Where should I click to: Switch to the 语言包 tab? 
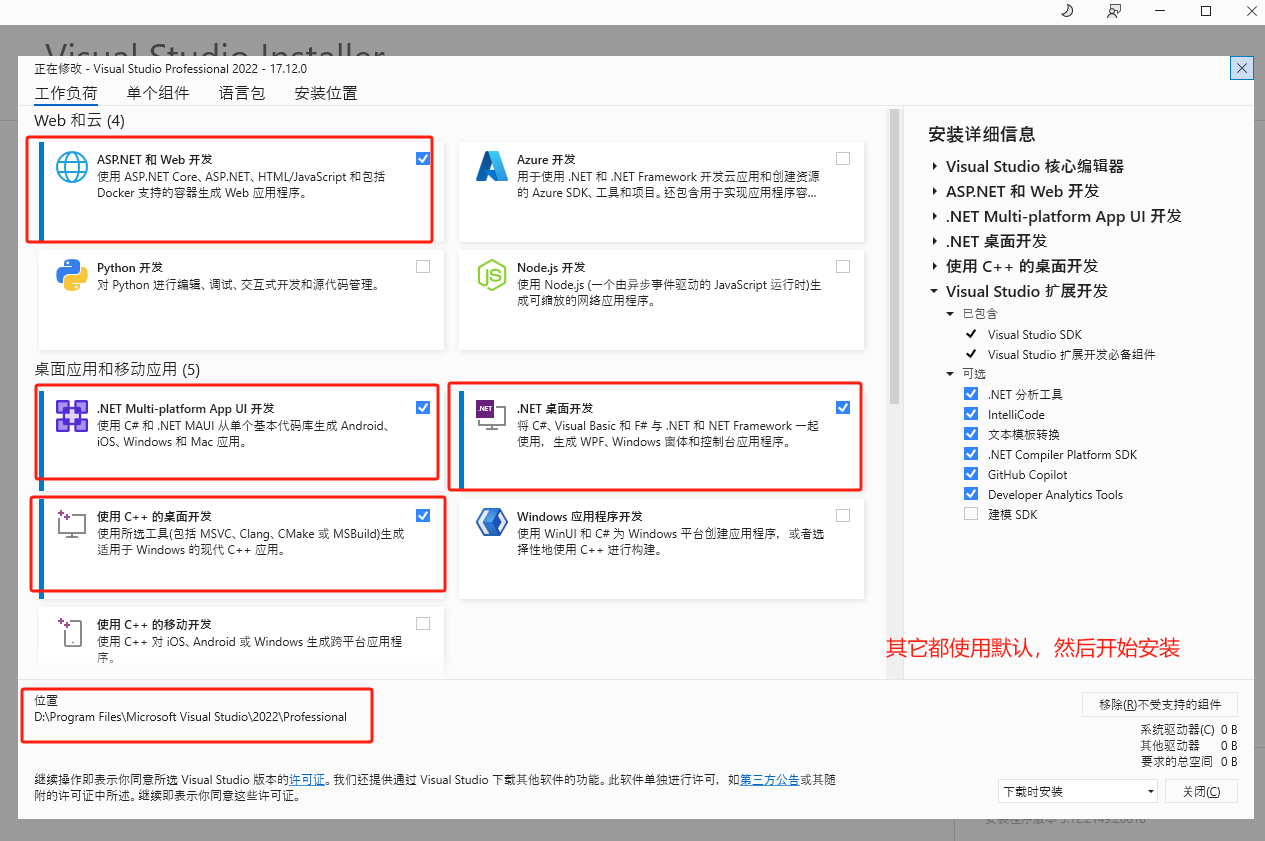point(242,93)
